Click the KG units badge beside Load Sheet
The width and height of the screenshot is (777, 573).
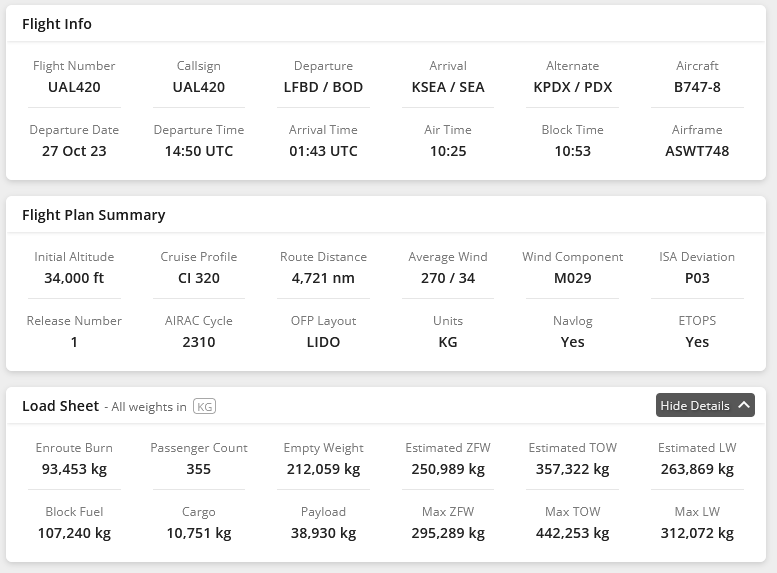(204, 406)
